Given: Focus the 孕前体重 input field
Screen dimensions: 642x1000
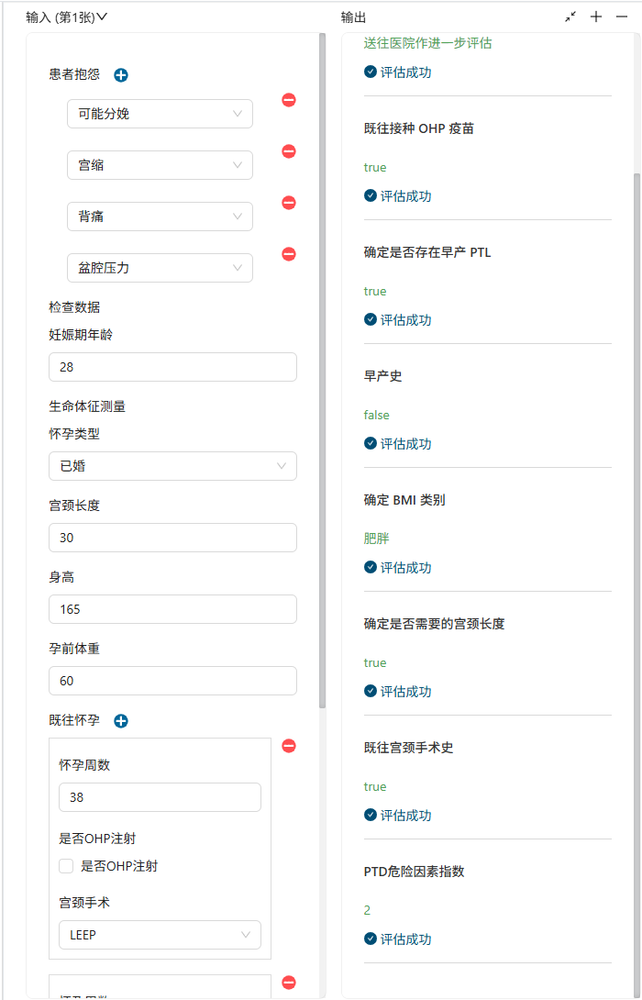Looking at the screenshot, I should 172,681.
